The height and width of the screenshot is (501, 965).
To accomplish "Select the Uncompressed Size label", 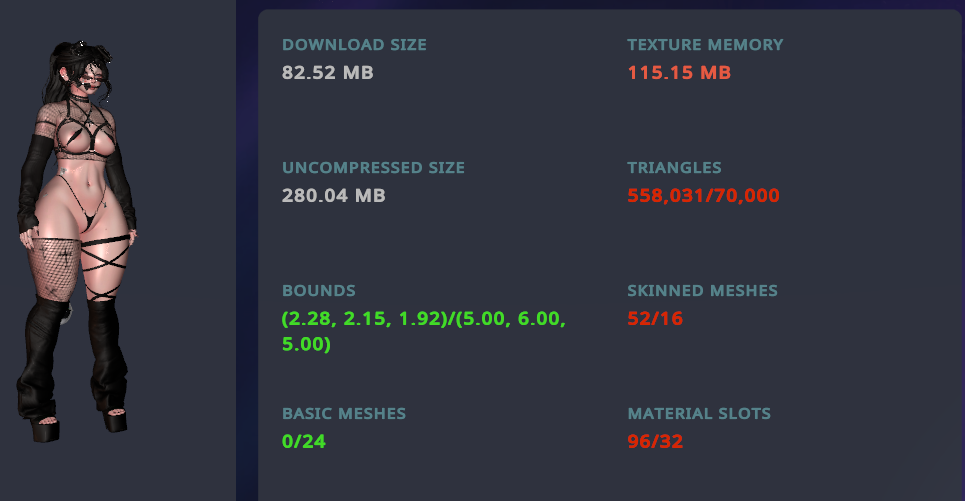I will coord(374,168).
